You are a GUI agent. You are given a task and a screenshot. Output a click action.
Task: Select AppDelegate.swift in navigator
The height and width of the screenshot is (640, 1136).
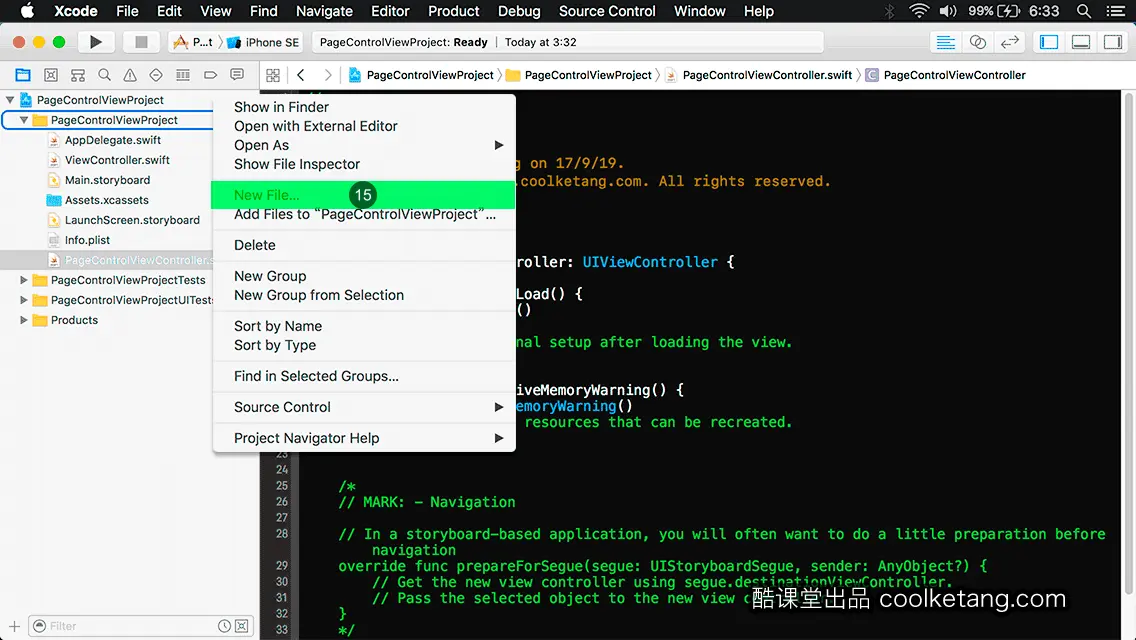112,140
